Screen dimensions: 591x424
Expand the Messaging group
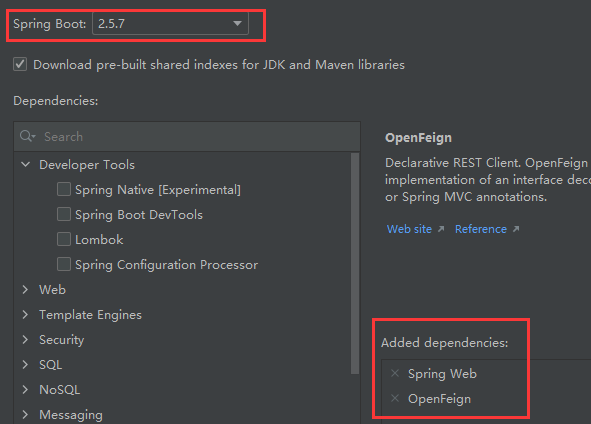click(x=25, y=415)
